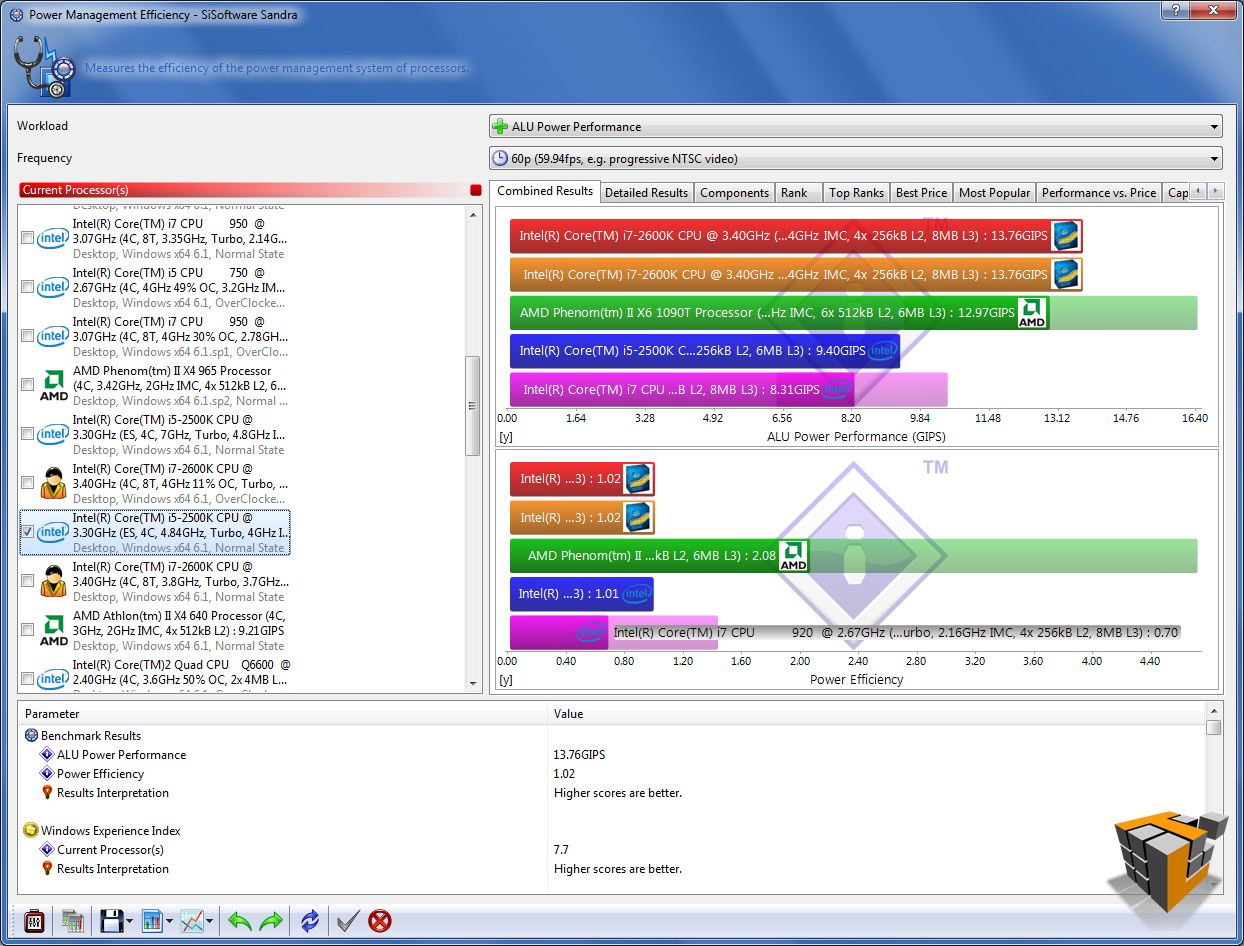Click the Benchmark Results globe icon
The width and height of the screenshot is (1244, 946).
click(31, 736)
